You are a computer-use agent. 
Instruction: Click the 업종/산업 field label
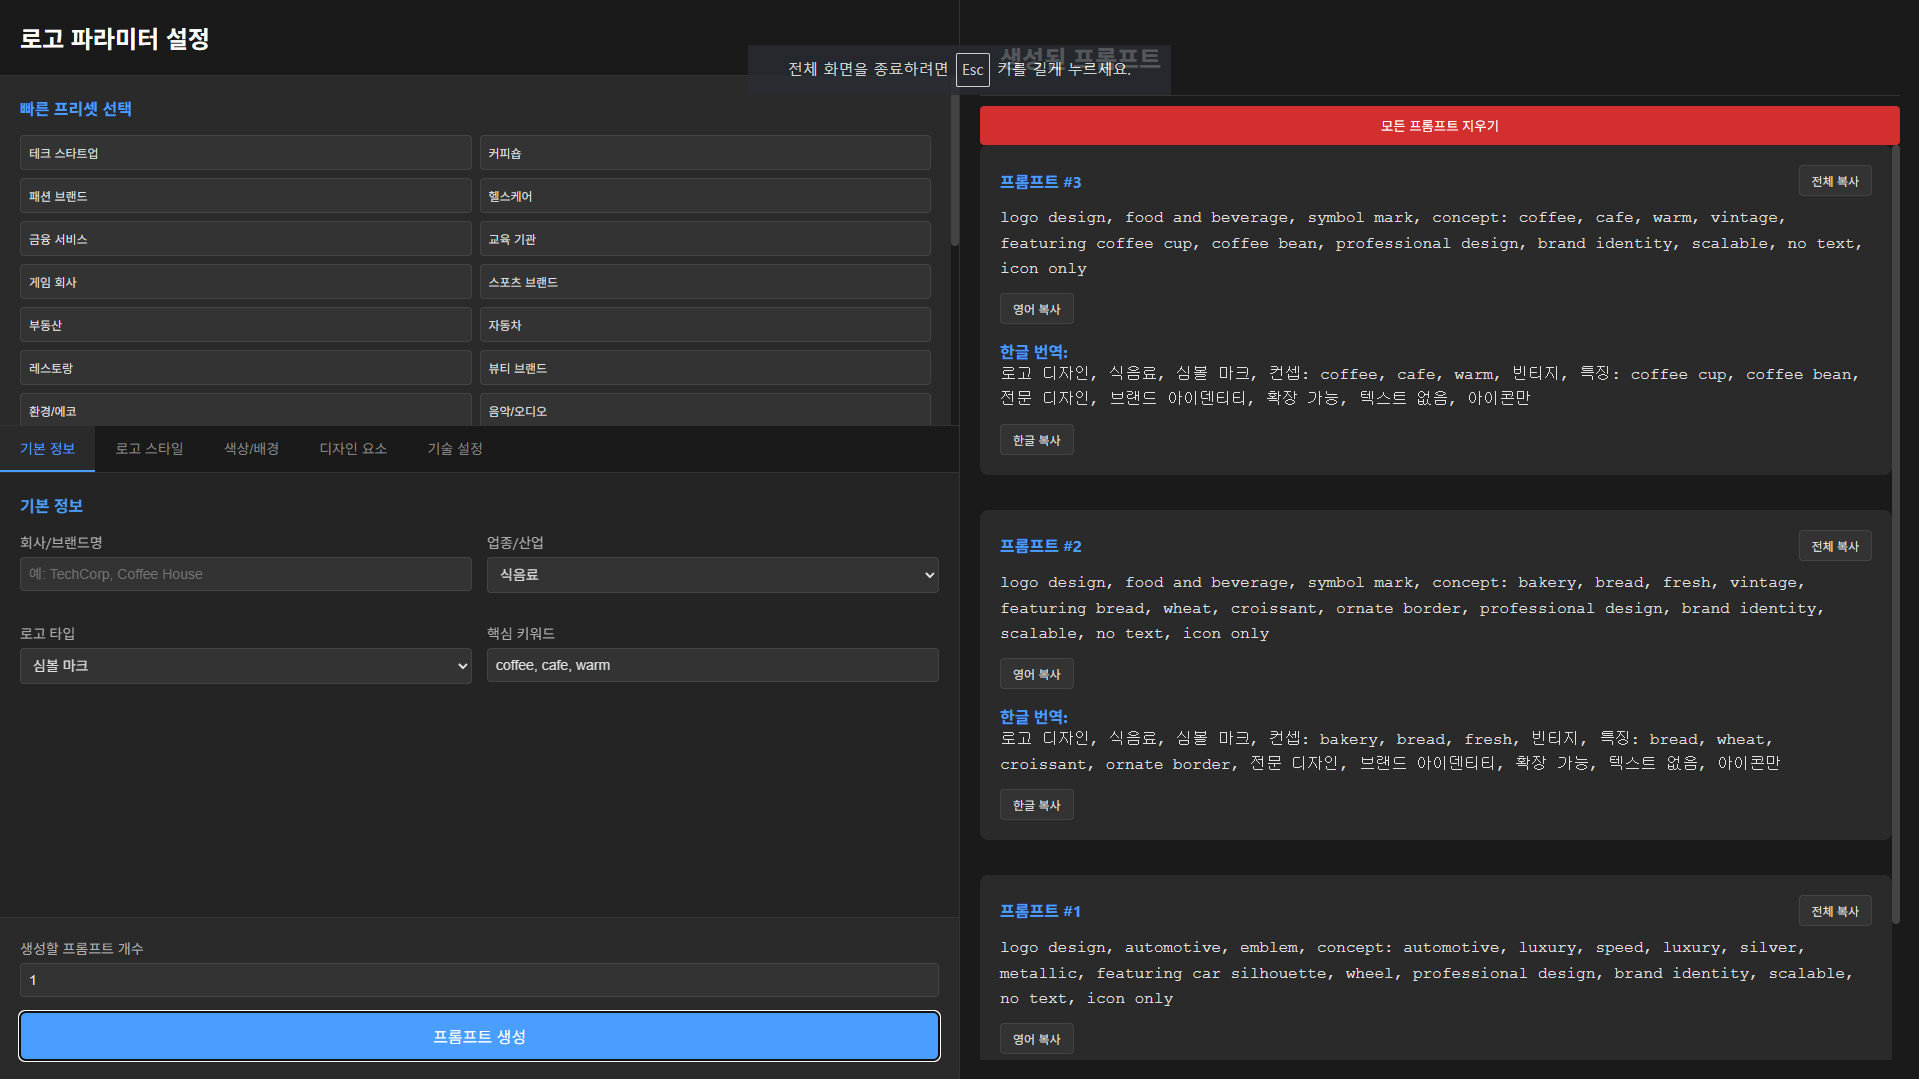[515, 543]
